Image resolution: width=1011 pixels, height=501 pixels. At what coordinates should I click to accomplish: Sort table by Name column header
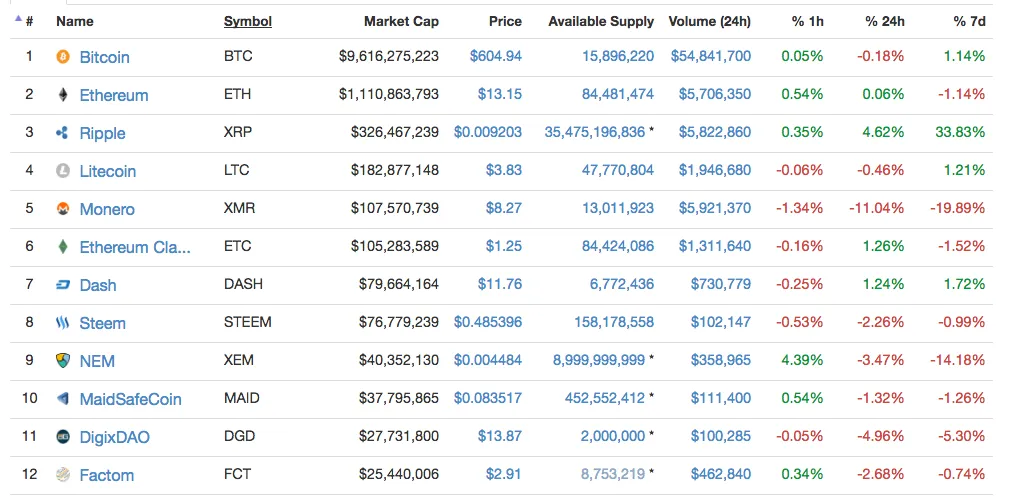75,21
